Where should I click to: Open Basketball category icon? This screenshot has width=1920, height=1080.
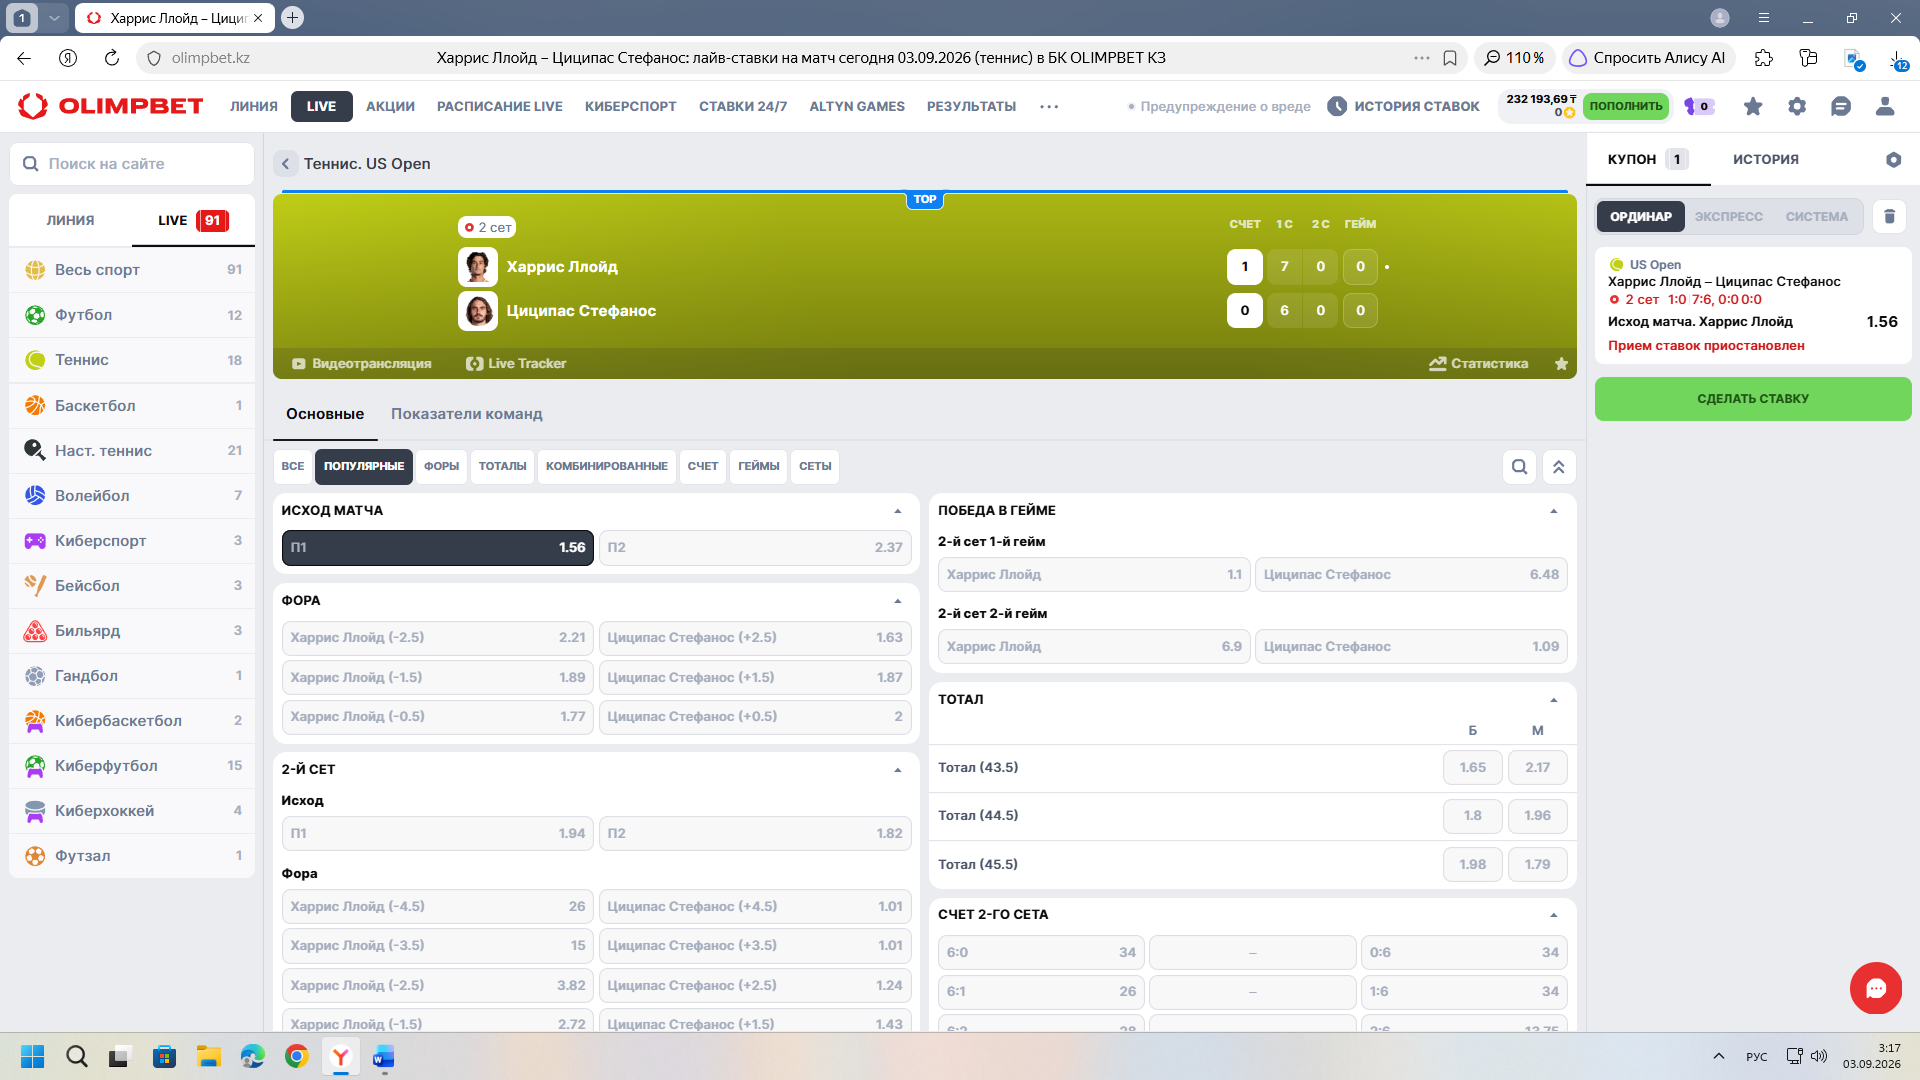(x=35, y=405)
